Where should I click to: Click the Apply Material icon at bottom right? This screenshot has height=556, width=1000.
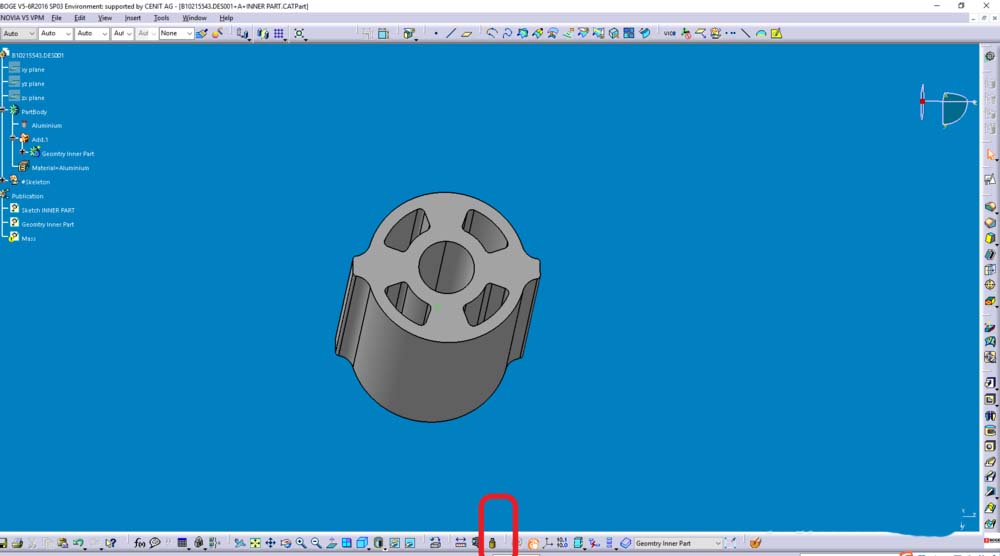pyautogui.click(x=755, y=543)
